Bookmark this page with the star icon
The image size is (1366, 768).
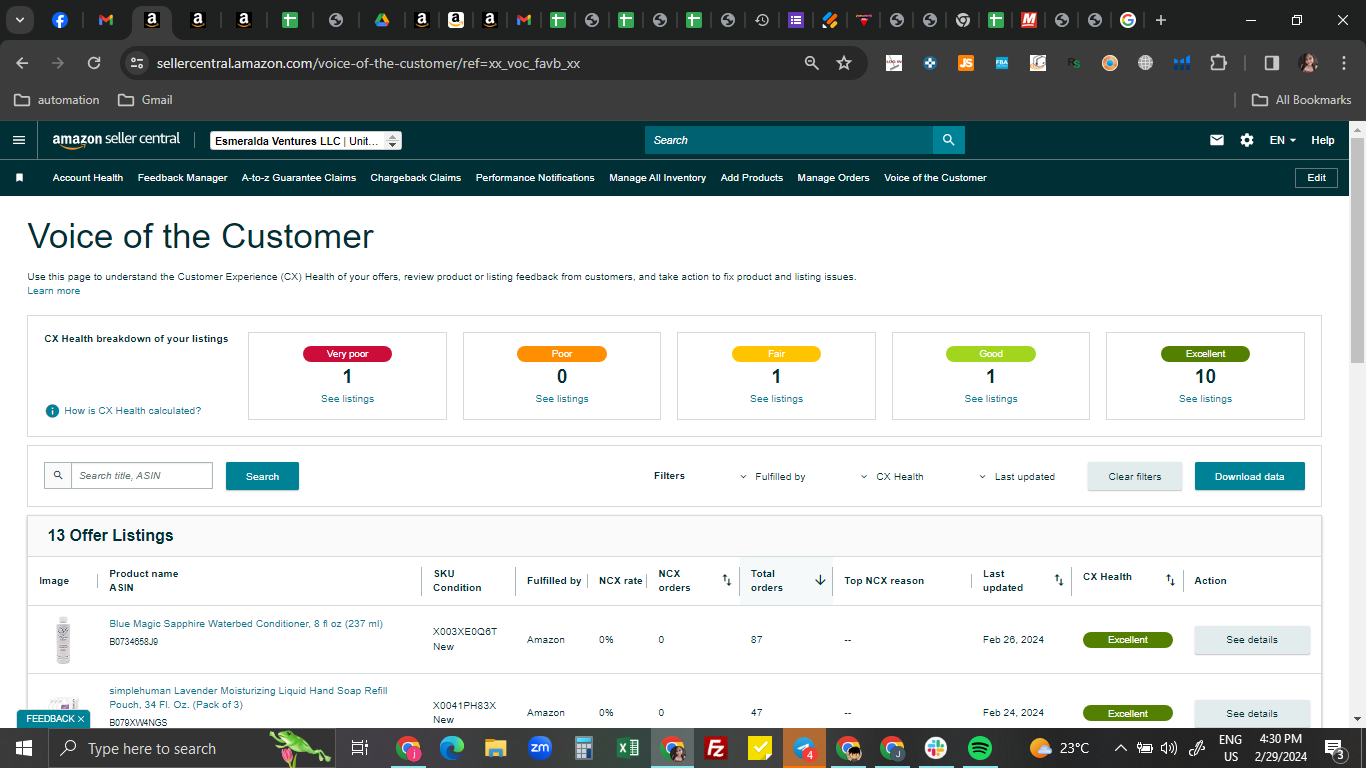click(x=844, y=63)
